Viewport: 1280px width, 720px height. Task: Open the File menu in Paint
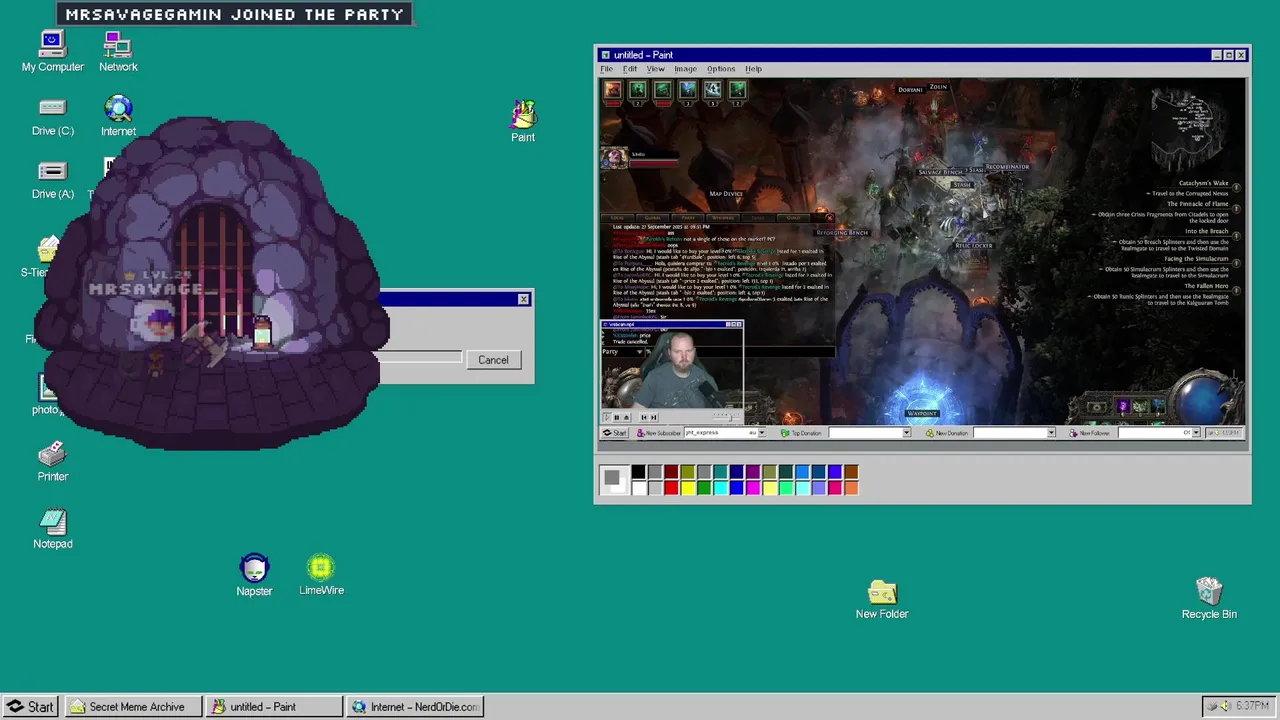click(606, 69)
